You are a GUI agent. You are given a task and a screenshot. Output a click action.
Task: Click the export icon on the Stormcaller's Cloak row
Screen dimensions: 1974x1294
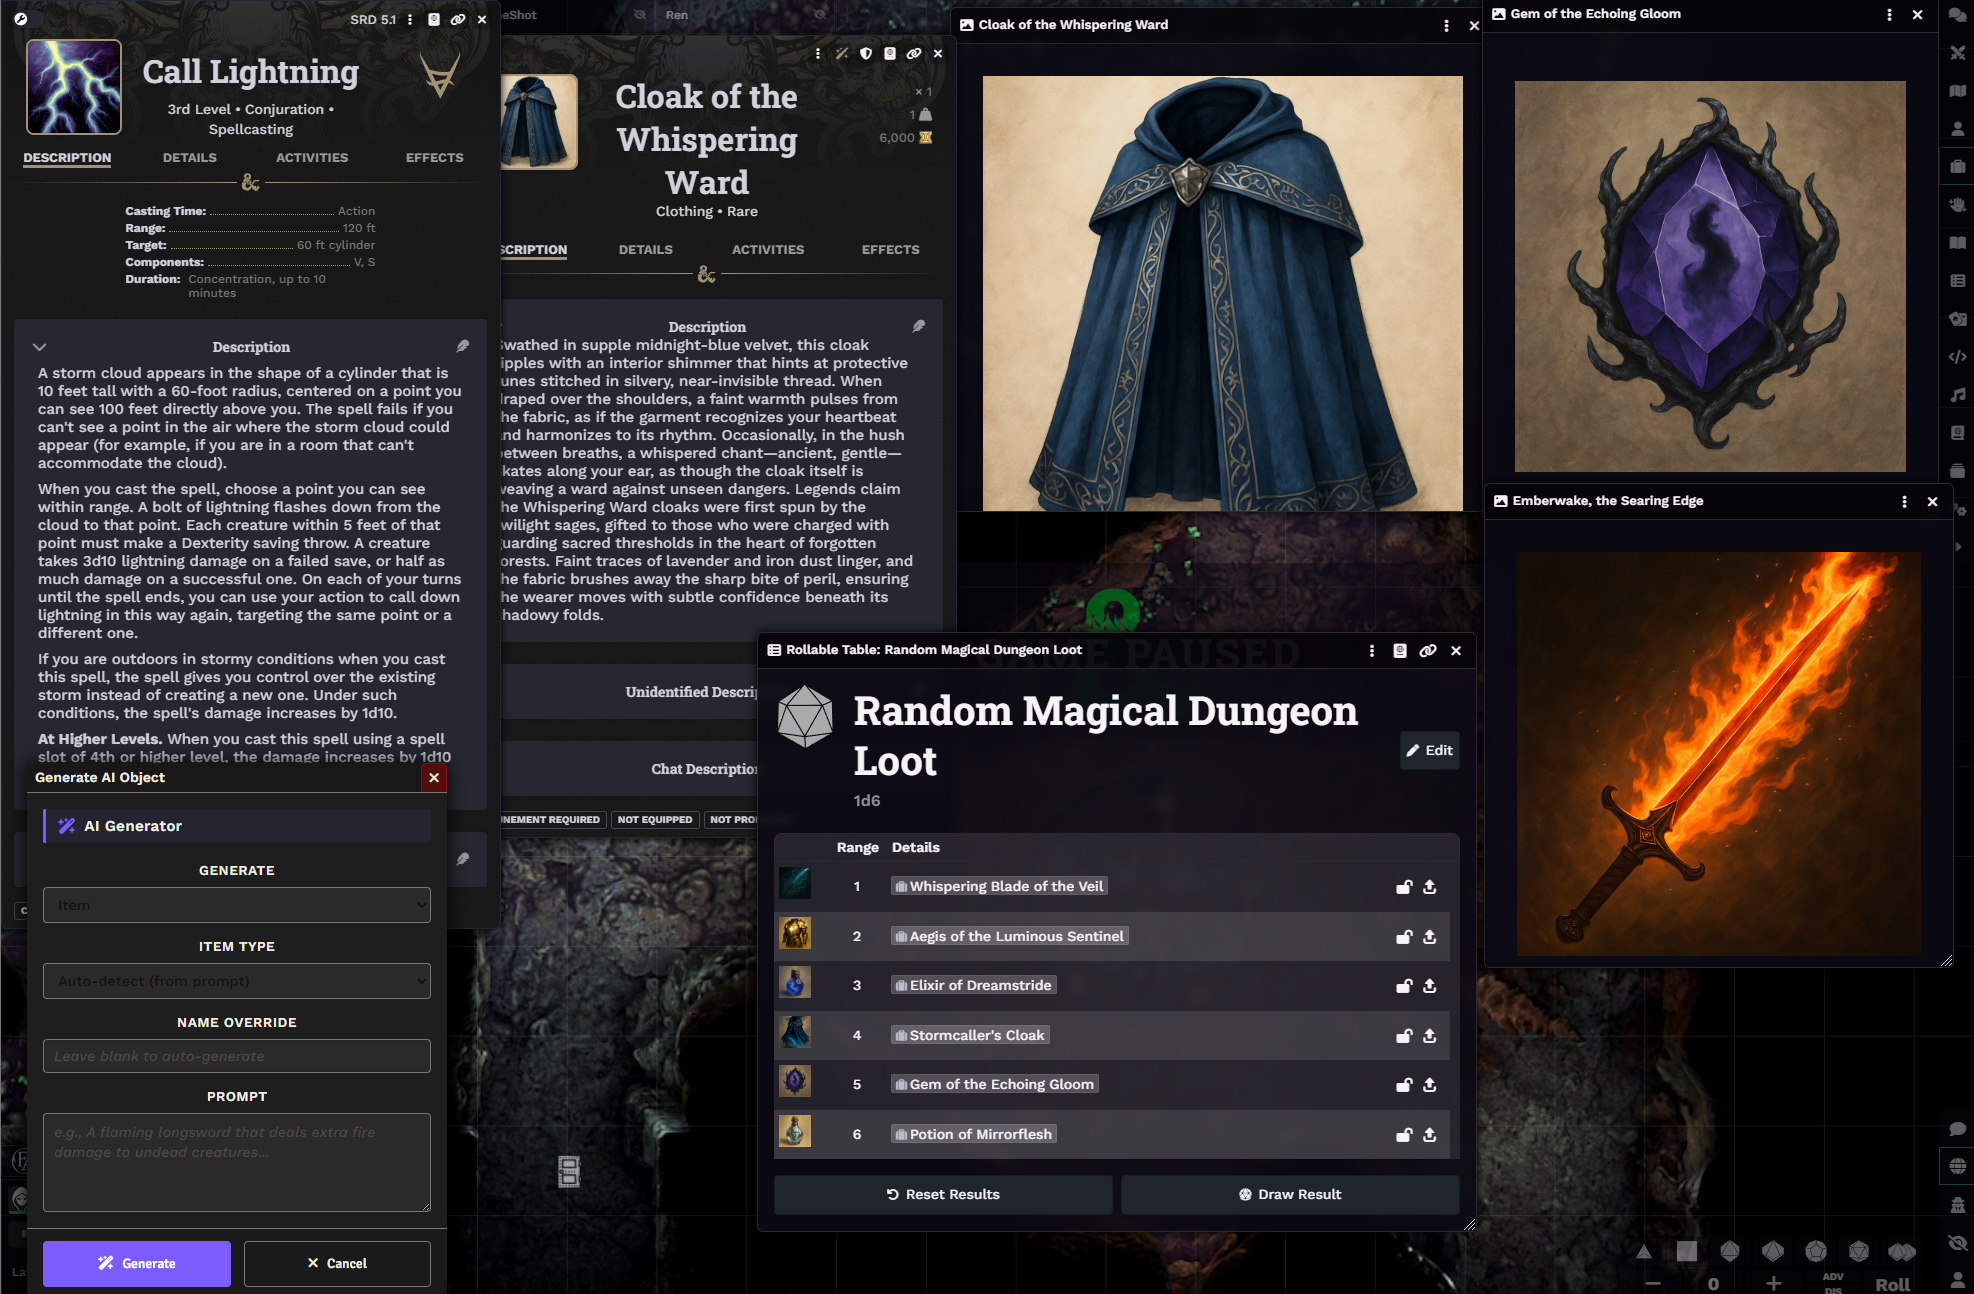[x=1430, y=1036]
